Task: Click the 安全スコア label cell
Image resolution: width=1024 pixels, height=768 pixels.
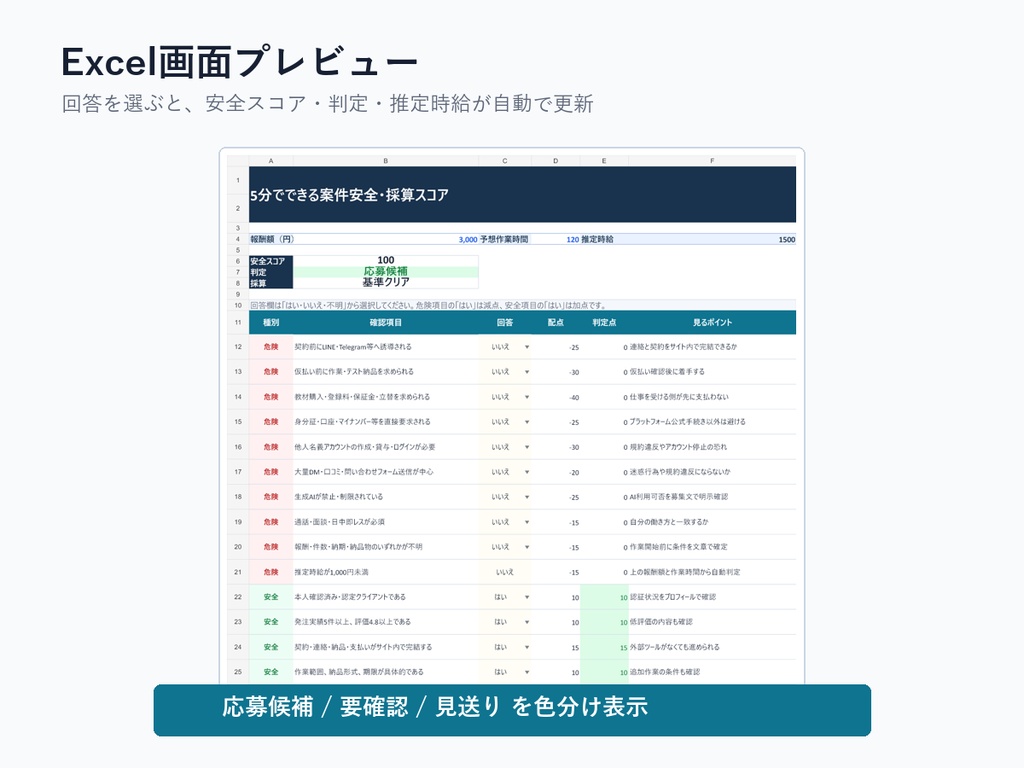Action: 271,261
